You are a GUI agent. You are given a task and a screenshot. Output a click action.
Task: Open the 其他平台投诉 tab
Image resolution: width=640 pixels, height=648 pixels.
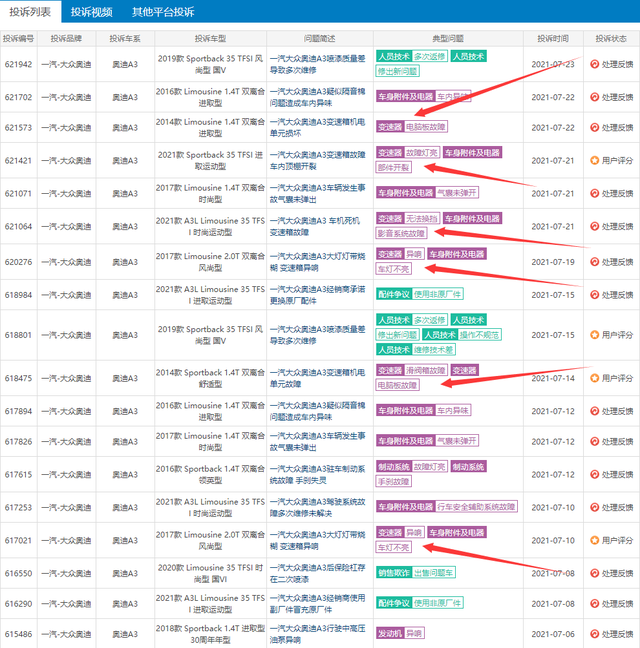[163, 11]
